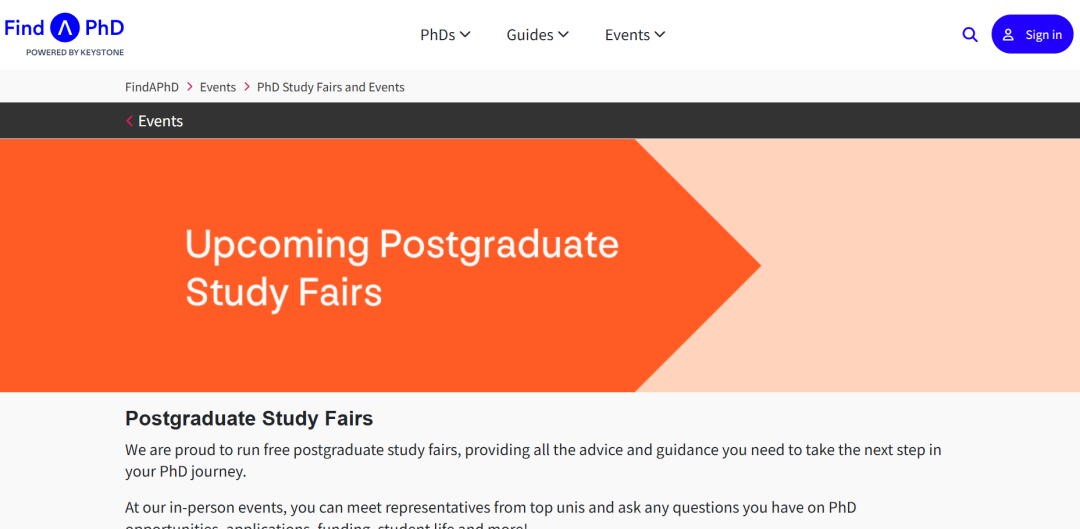Go back to Events in dark bar

coord(160,121)
